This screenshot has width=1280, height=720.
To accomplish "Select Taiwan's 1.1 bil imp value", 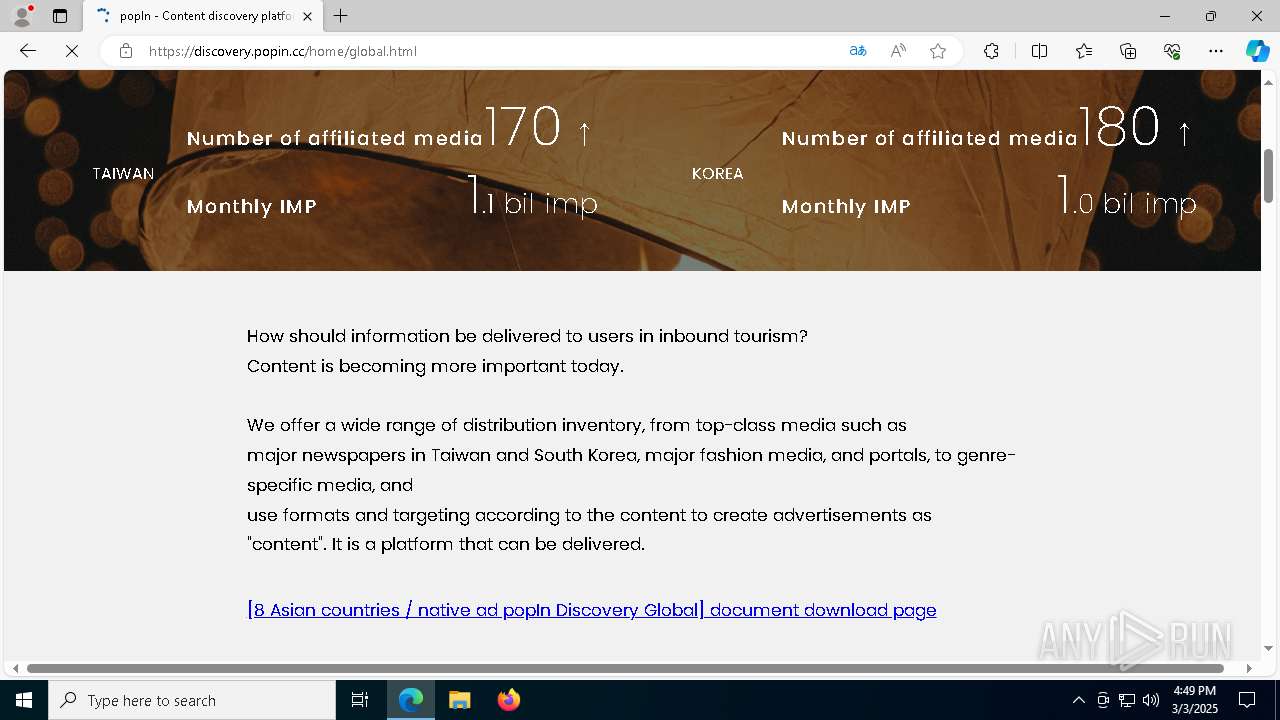I will [x=532, y=197].
